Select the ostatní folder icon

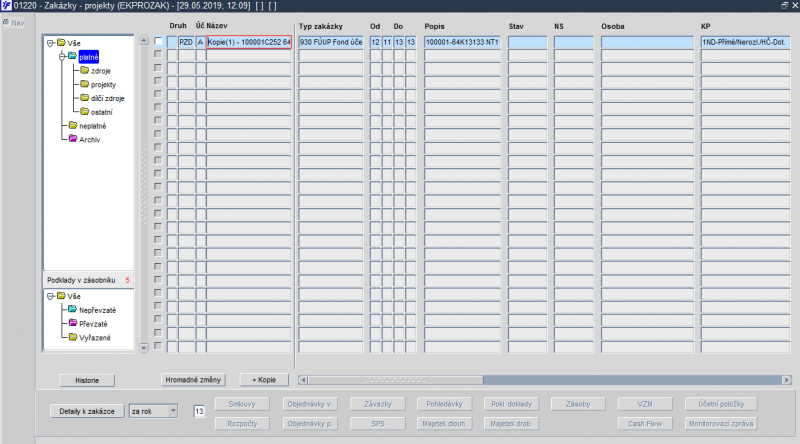pos(84,112)
